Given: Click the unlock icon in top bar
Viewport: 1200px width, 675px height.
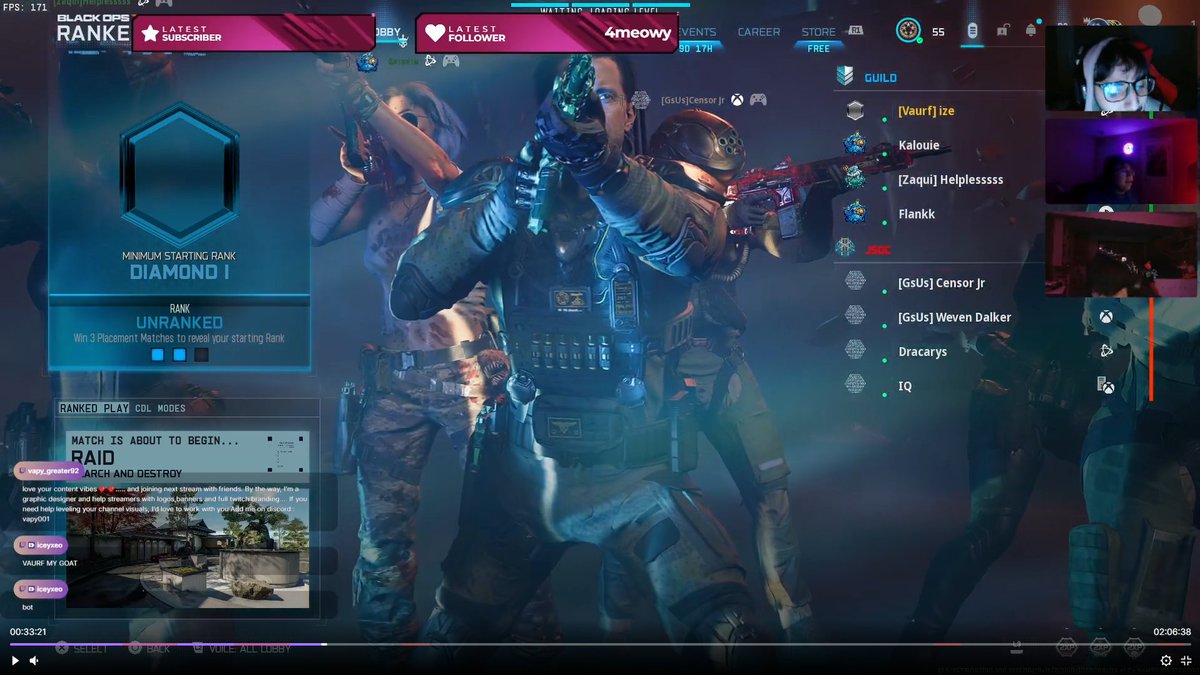Looking at the screenshot, I should [1002, 31].
